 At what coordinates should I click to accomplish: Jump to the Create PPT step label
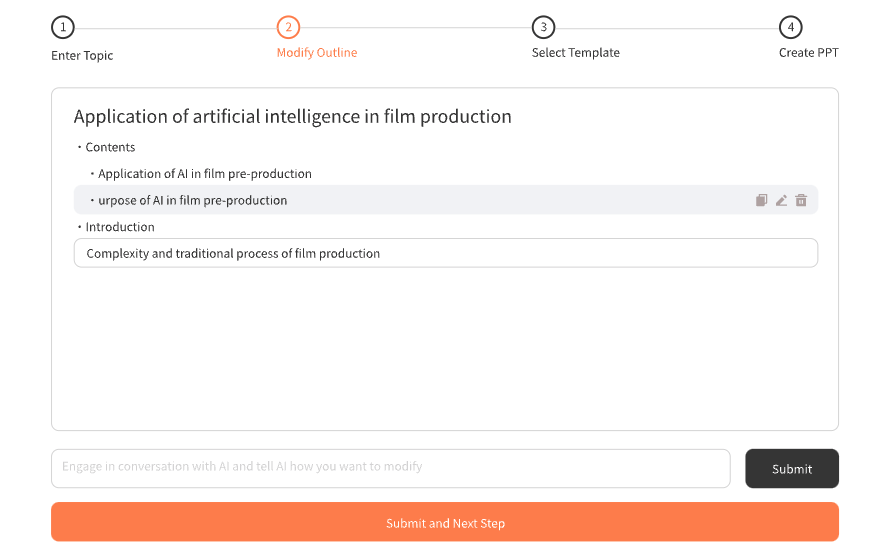[x=808, y=52]
